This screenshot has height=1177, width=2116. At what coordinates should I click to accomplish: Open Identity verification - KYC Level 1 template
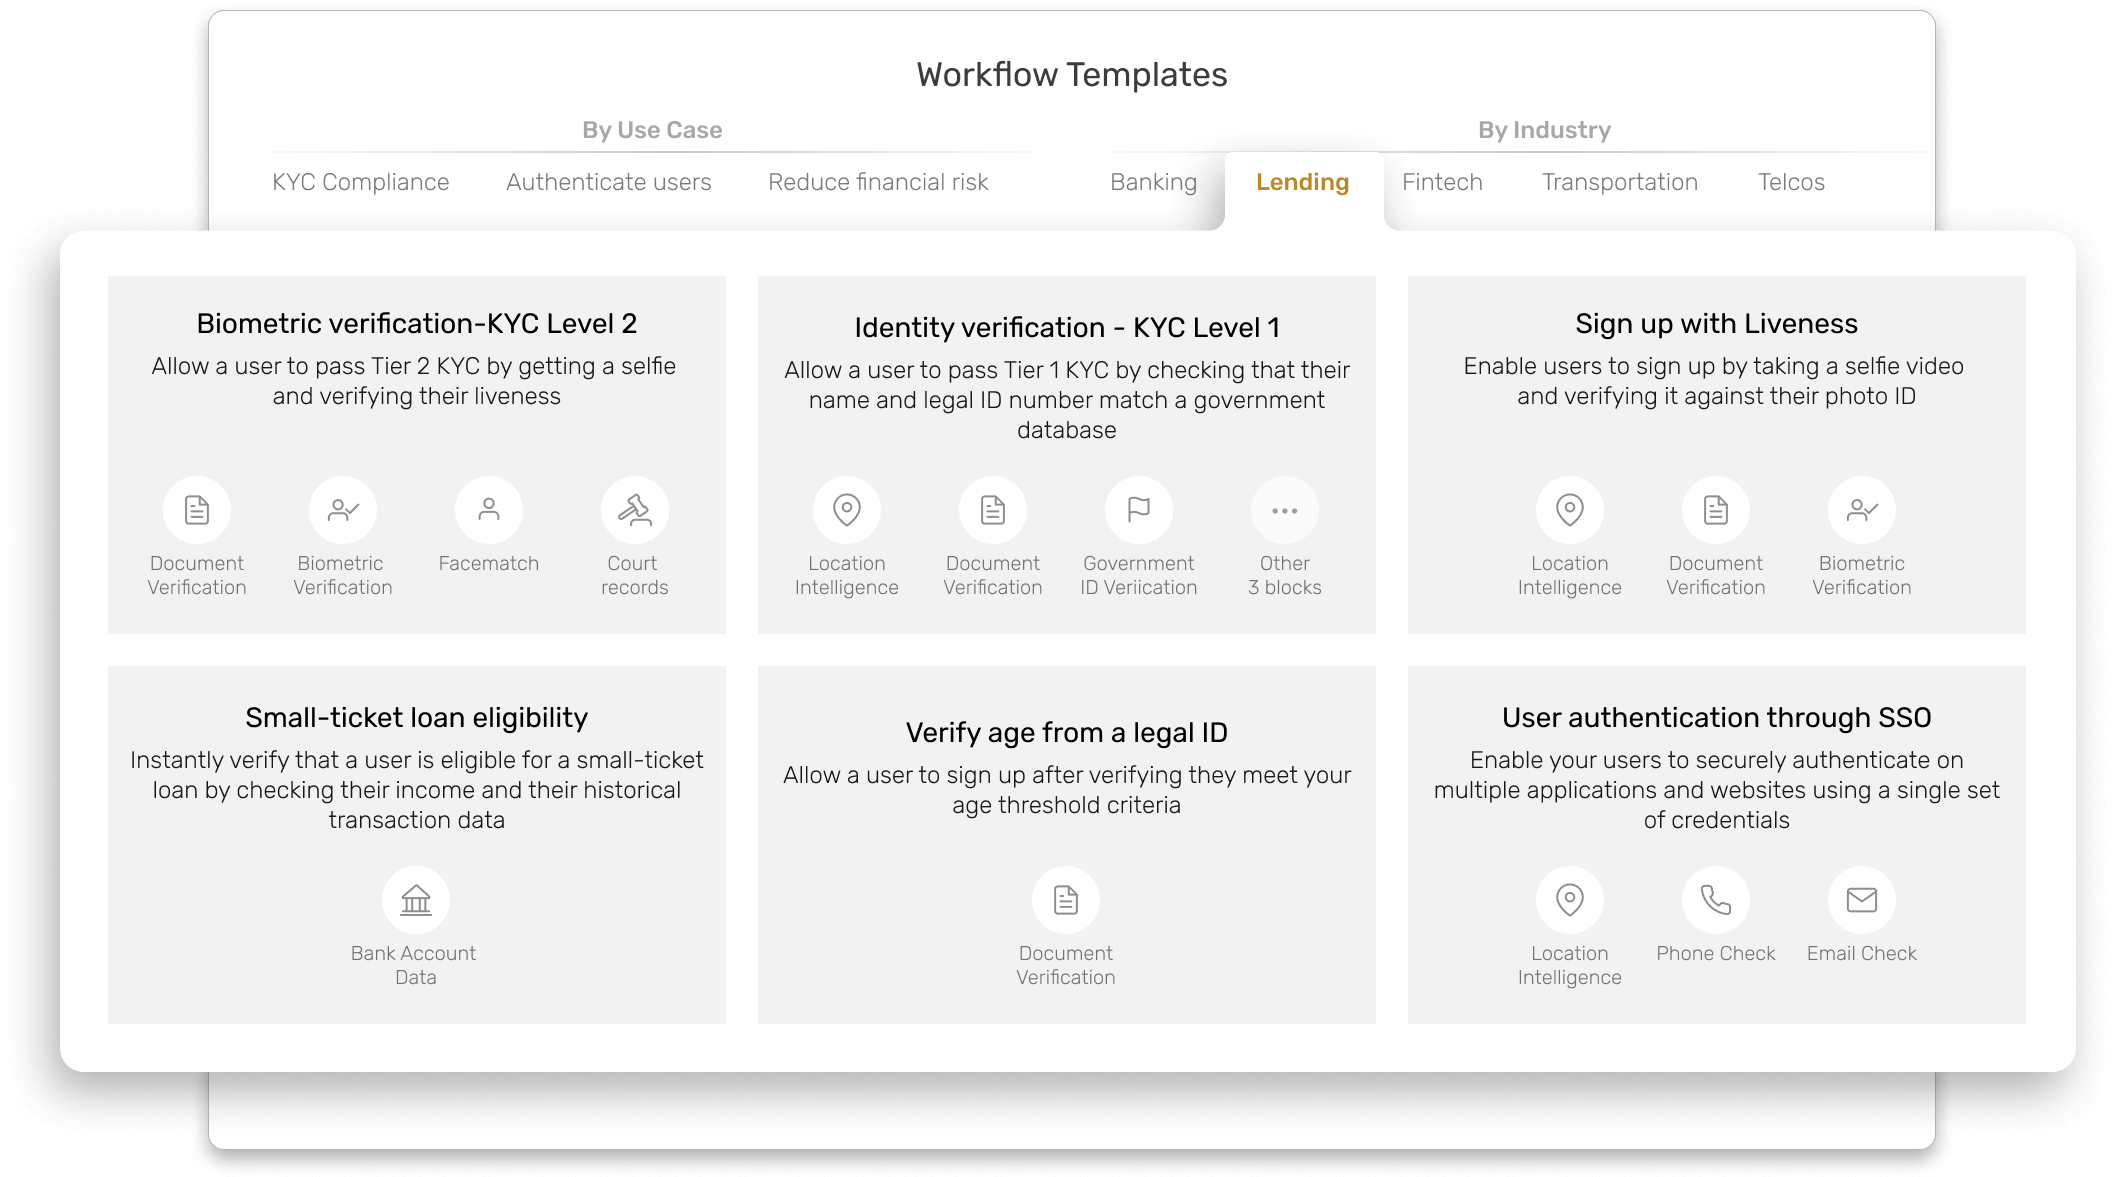[1067, 455]
